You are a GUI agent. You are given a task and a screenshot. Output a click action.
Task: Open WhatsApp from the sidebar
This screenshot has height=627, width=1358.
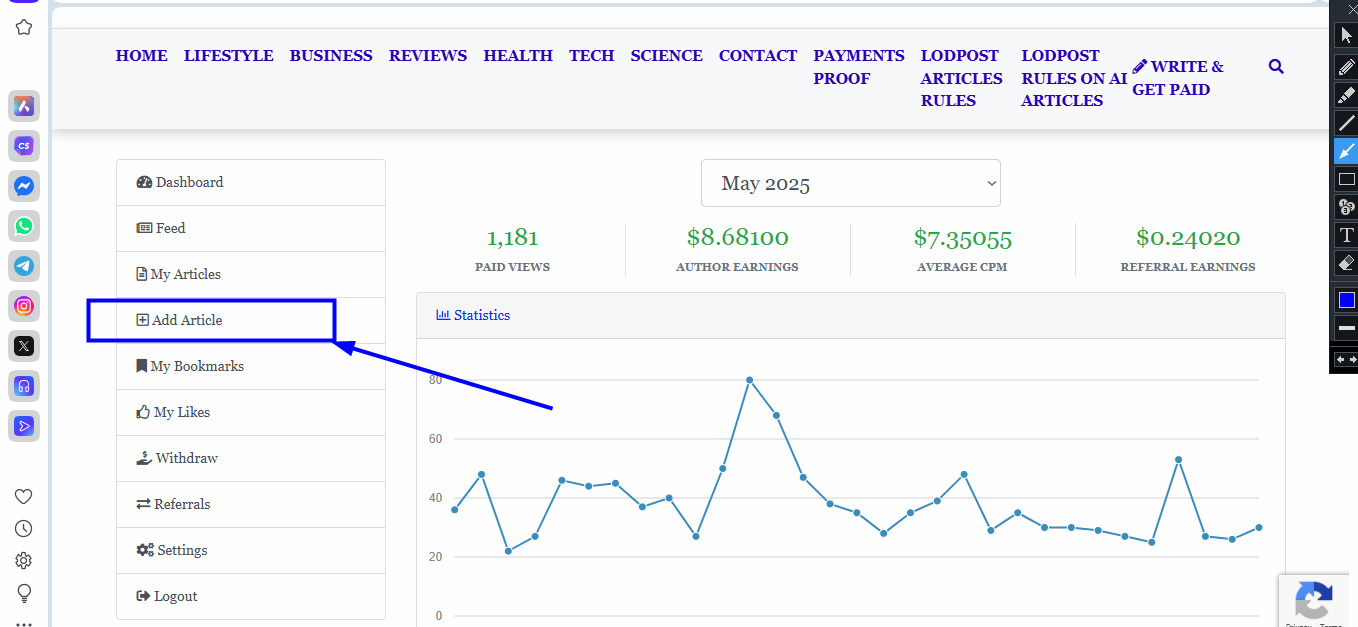24,226
